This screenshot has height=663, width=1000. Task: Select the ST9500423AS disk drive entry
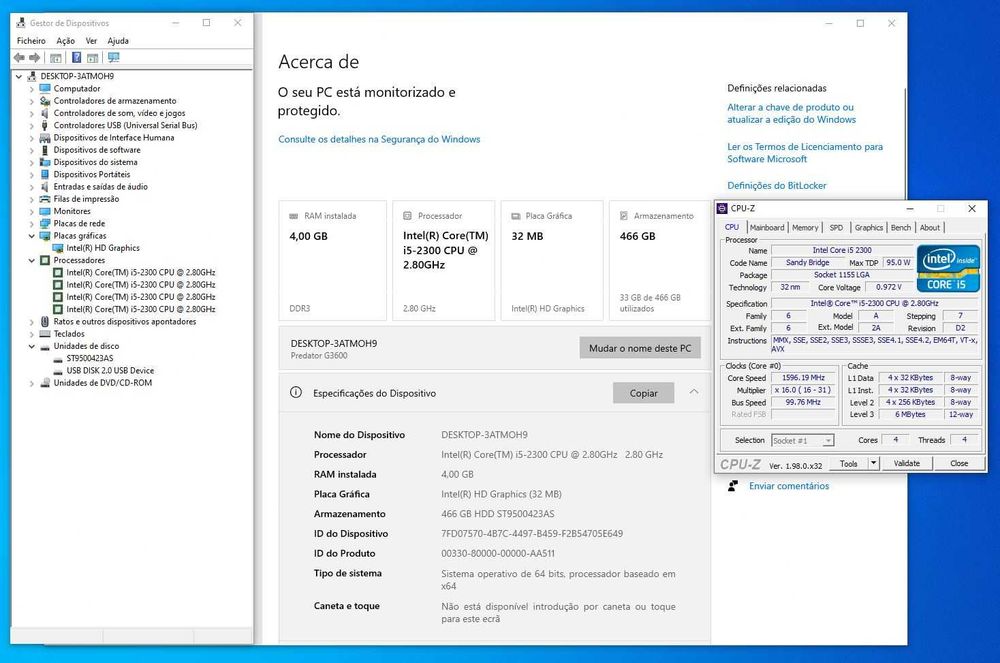pos(90,358)
